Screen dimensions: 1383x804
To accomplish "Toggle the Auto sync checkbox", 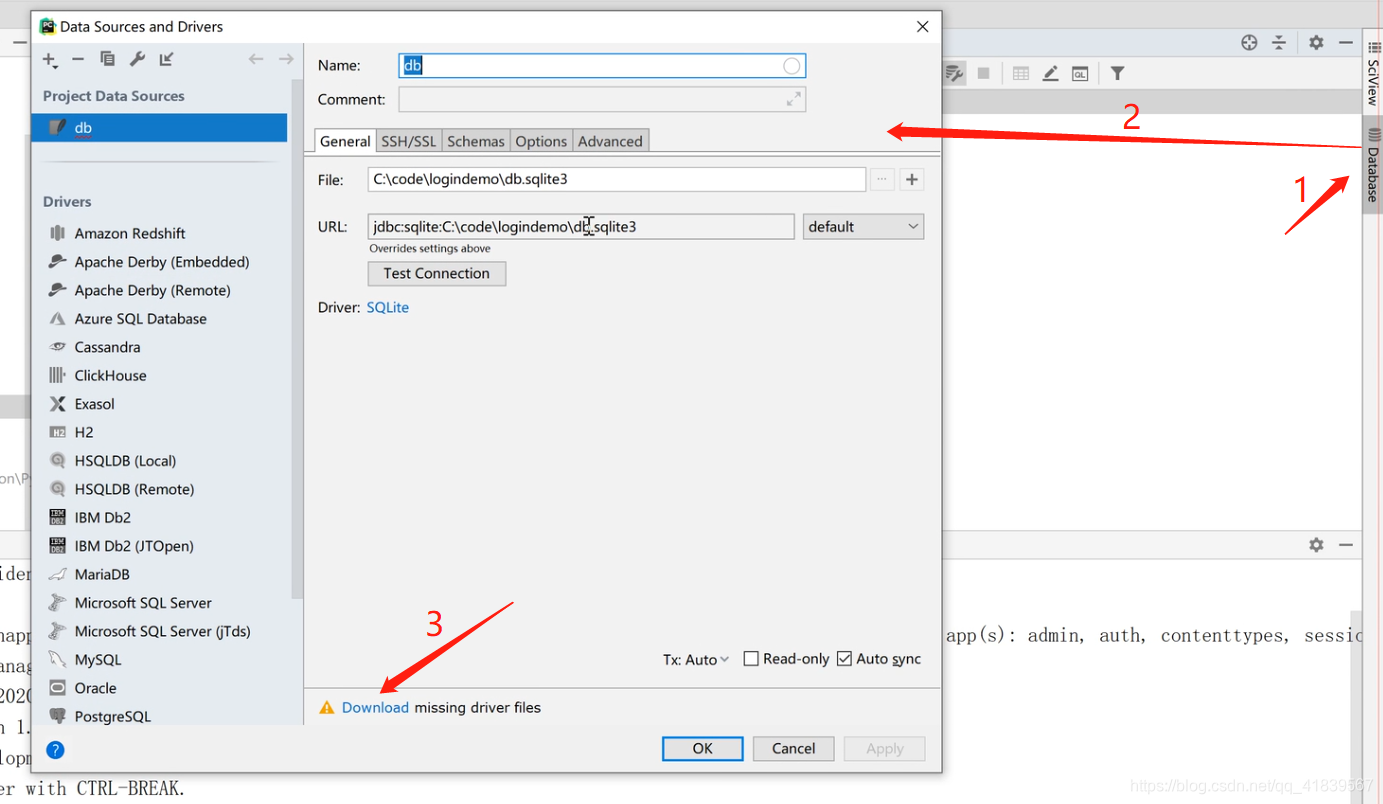I will pos(844,659).
